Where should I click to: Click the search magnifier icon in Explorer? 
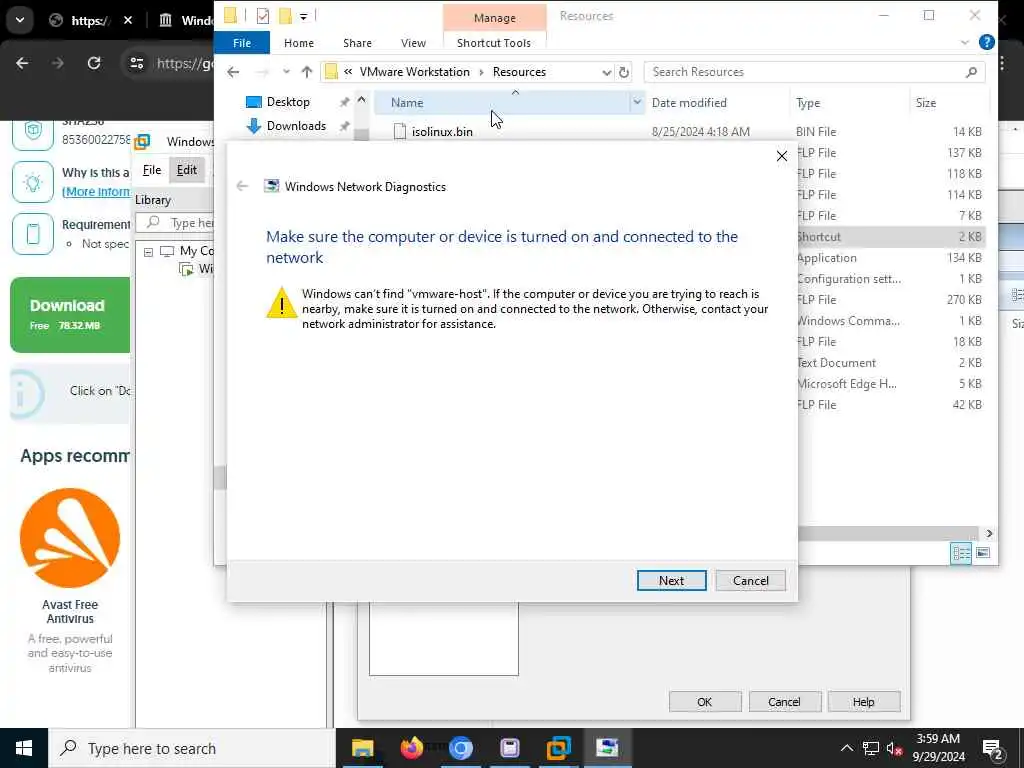(971, 72)
